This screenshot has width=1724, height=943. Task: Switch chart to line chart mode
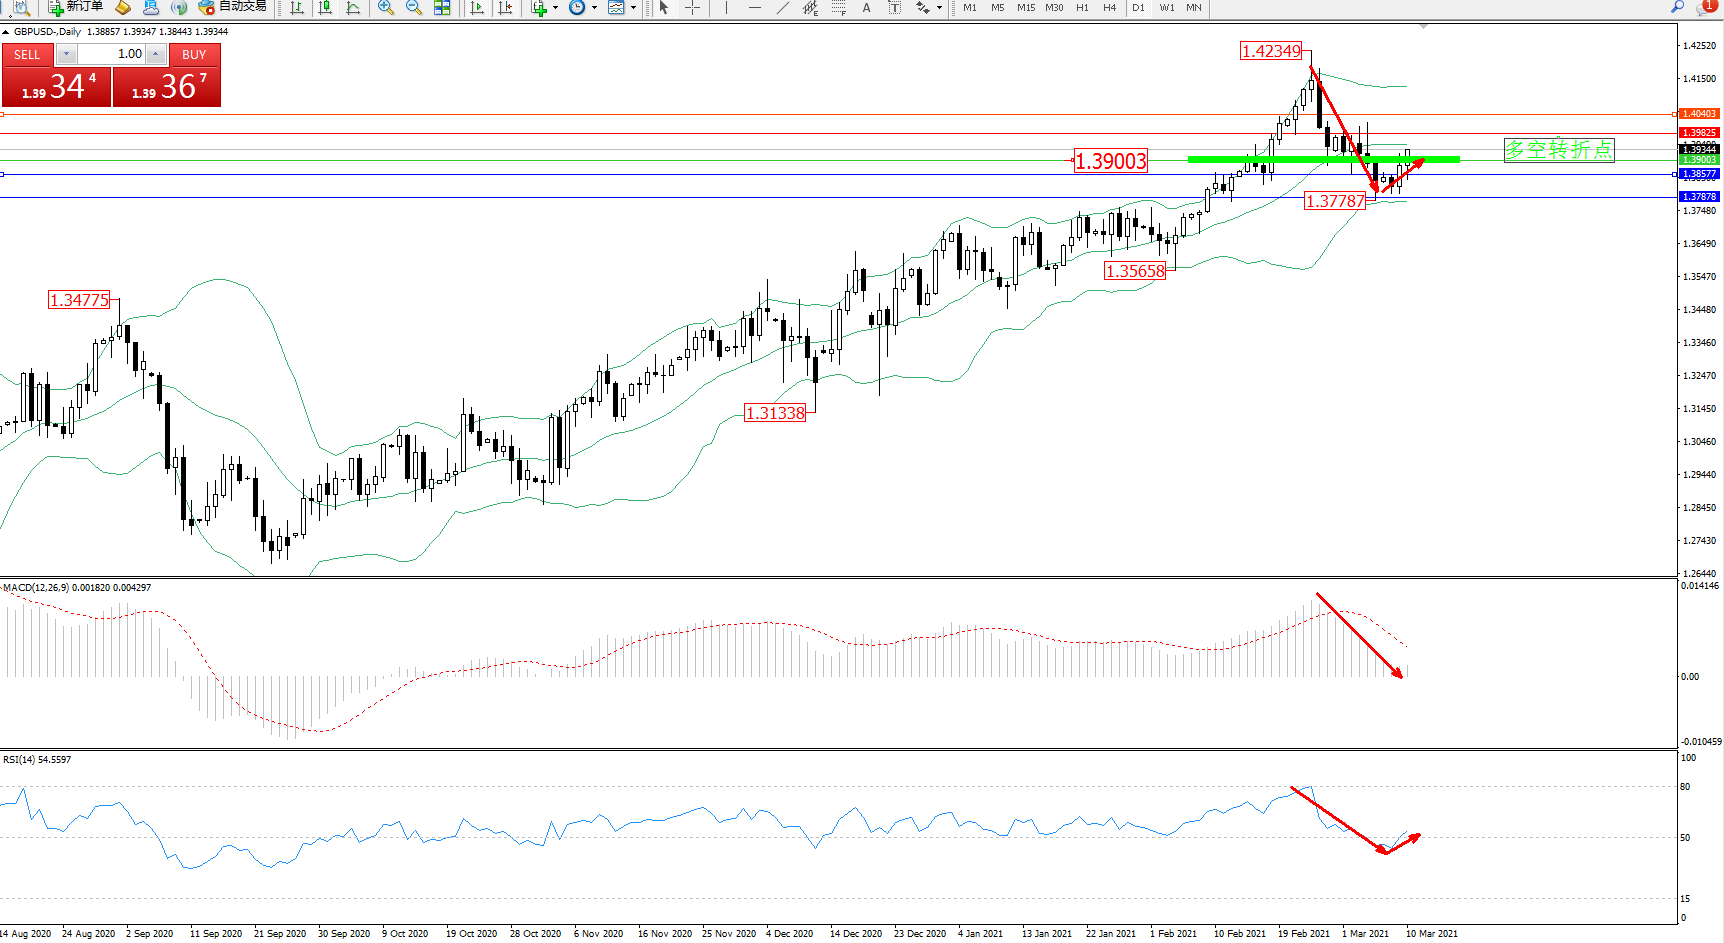pyautogui.click(x=353, y=8)
